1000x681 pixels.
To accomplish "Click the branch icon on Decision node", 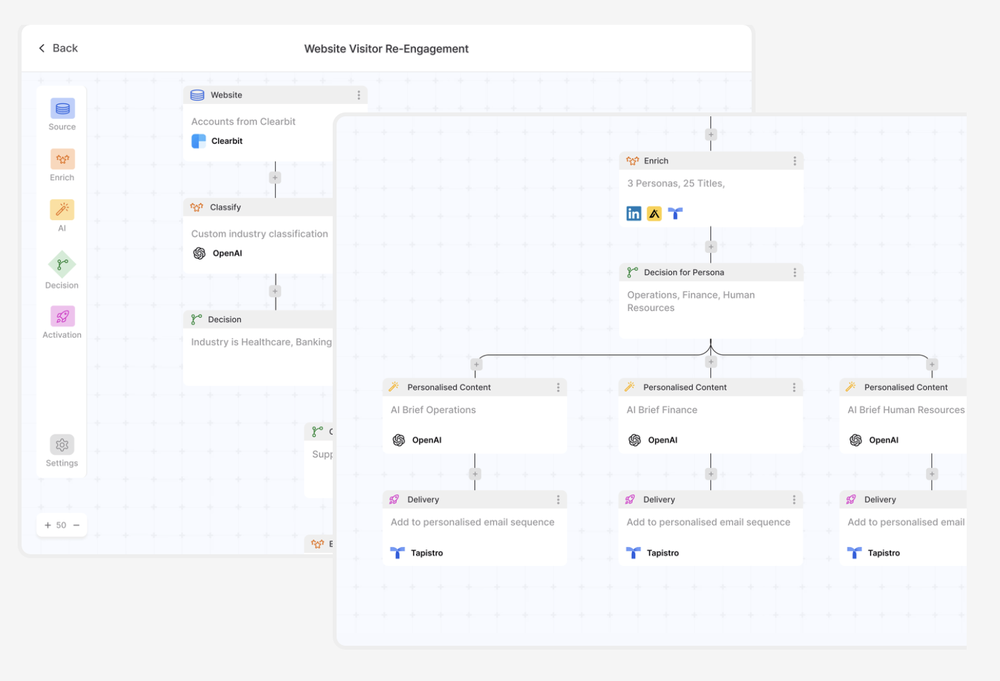I will (196, 319).
